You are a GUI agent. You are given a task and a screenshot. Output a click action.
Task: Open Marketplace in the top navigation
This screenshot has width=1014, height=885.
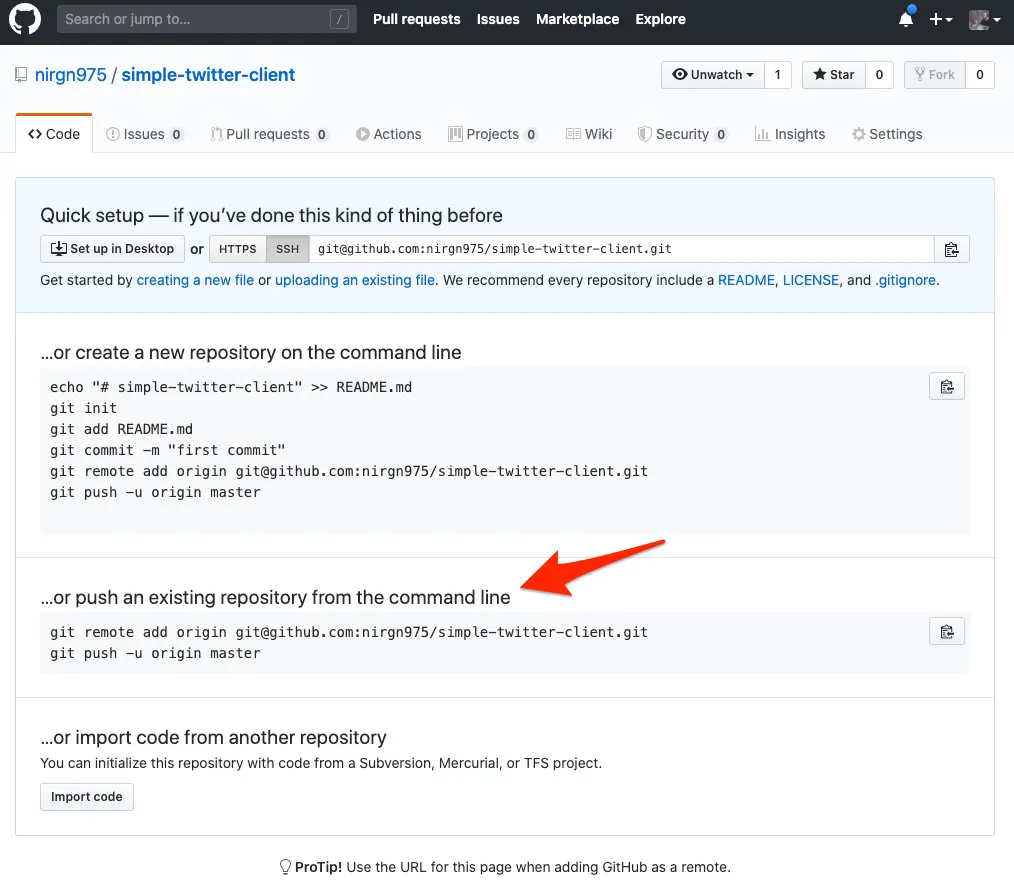(577, 19)
